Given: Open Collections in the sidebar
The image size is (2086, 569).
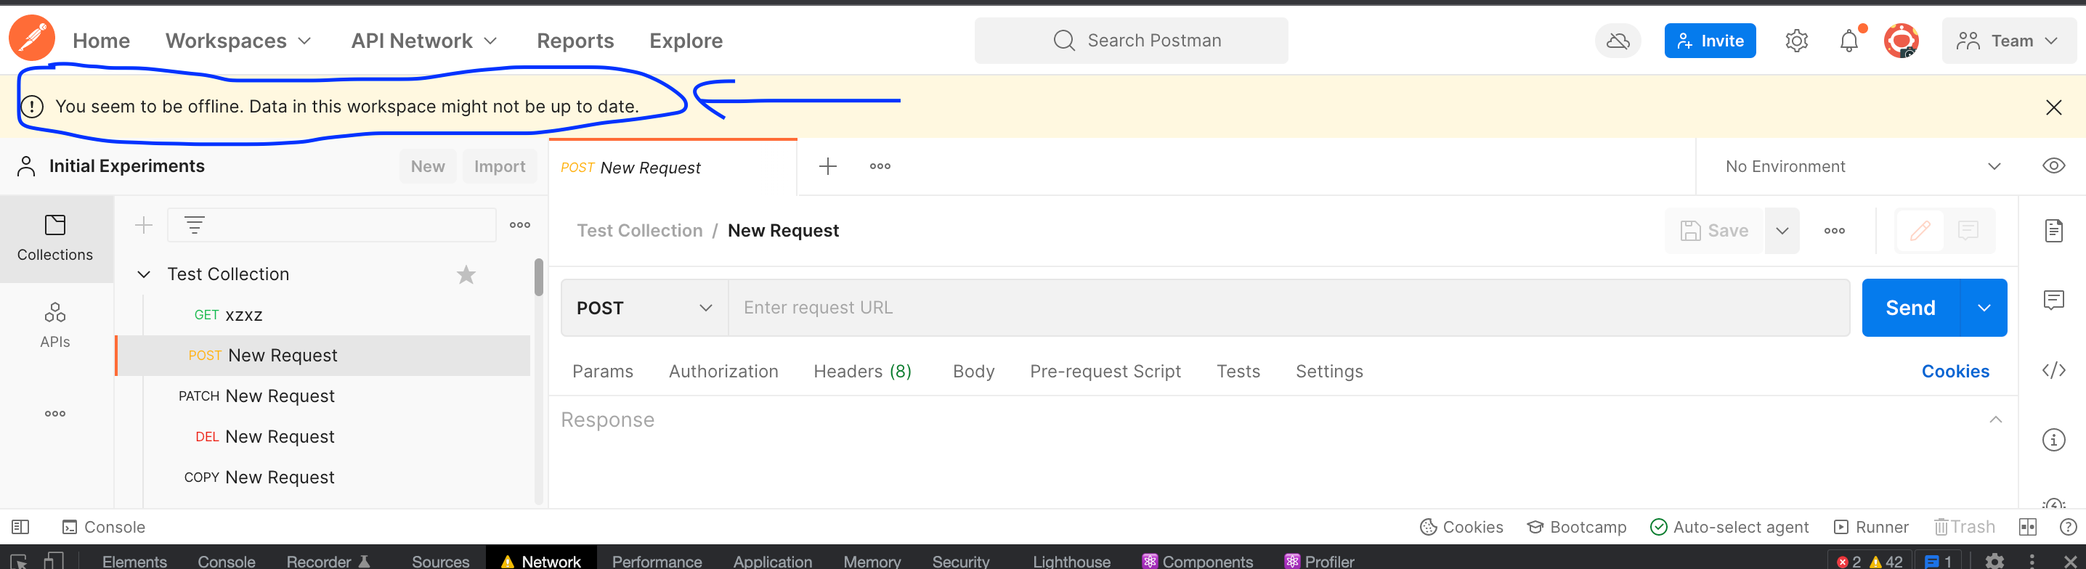Looking at the screenshot, I should tap(55, 238).
